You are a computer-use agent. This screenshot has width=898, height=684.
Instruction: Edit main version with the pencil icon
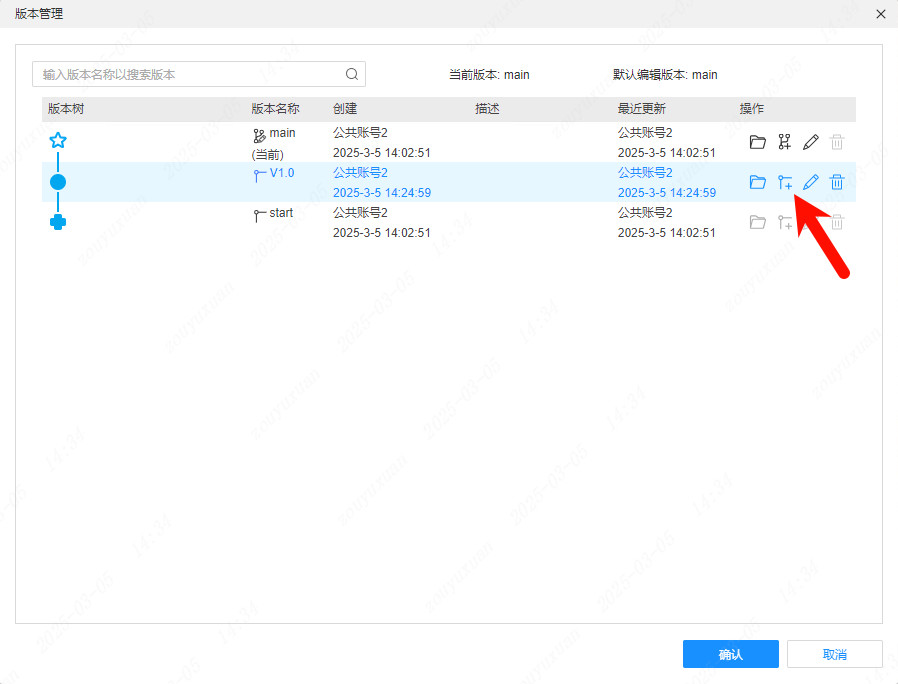pos(810,141)
